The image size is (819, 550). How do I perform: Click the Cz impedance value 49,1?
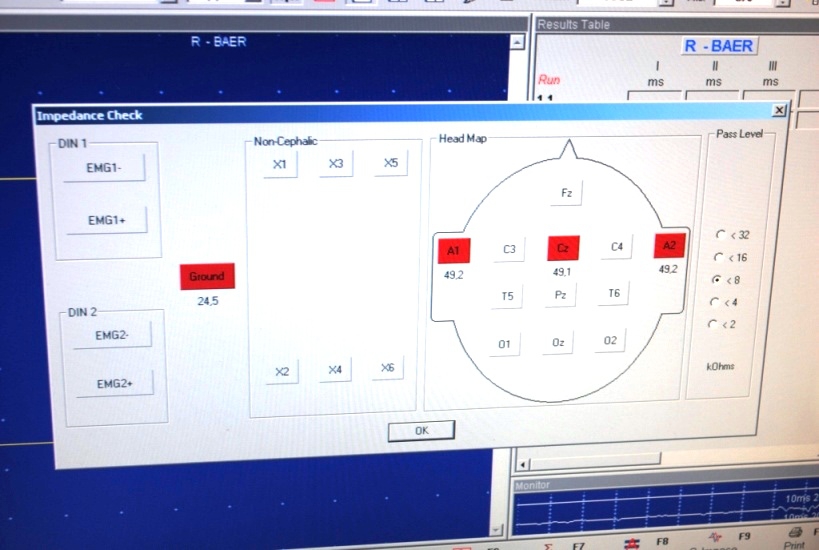coord(562,272)
